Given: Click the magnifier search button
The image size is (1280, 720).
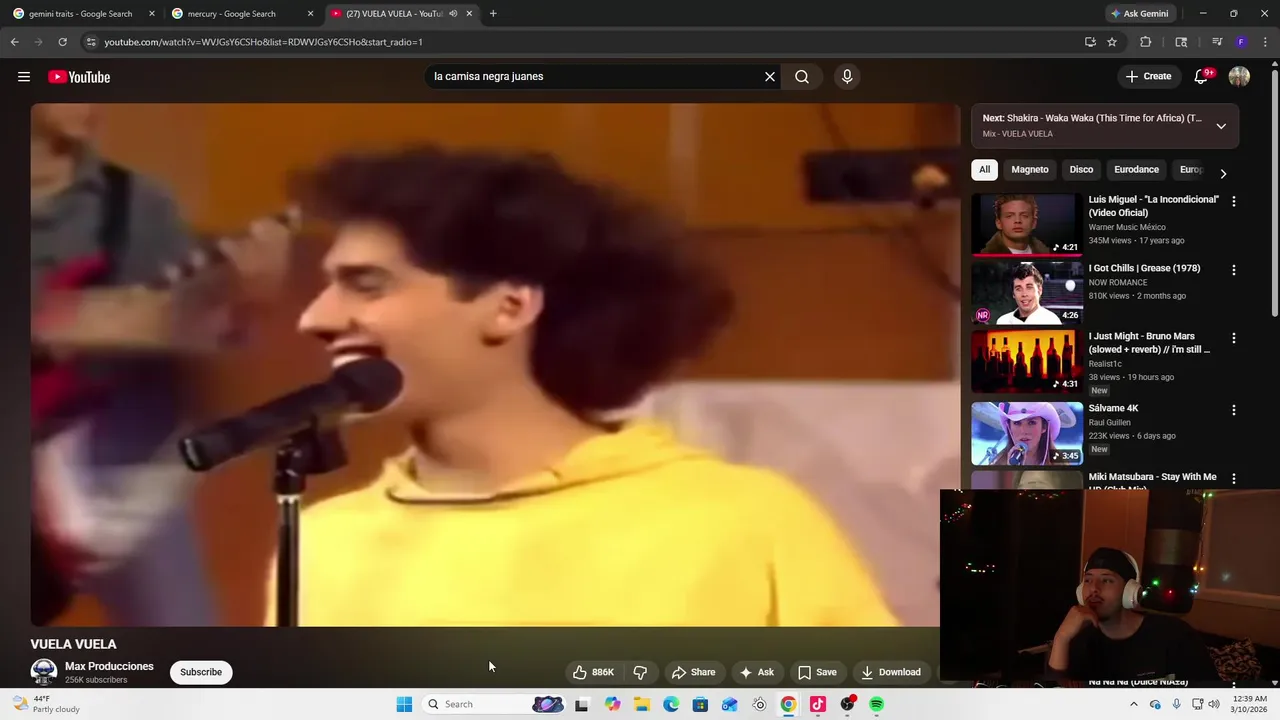Looking at the screenshot, I should tap(802, 77).
